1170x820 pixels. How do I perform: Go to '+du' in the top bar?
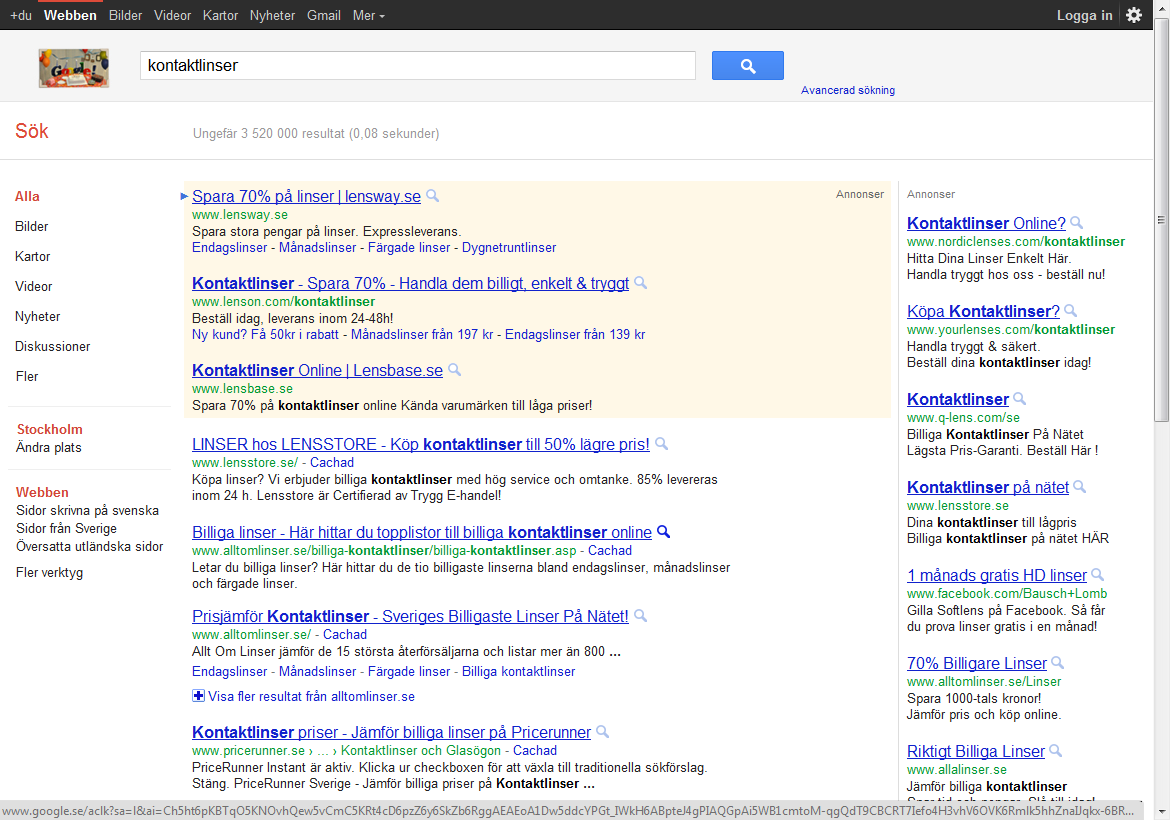coord(21,15)
